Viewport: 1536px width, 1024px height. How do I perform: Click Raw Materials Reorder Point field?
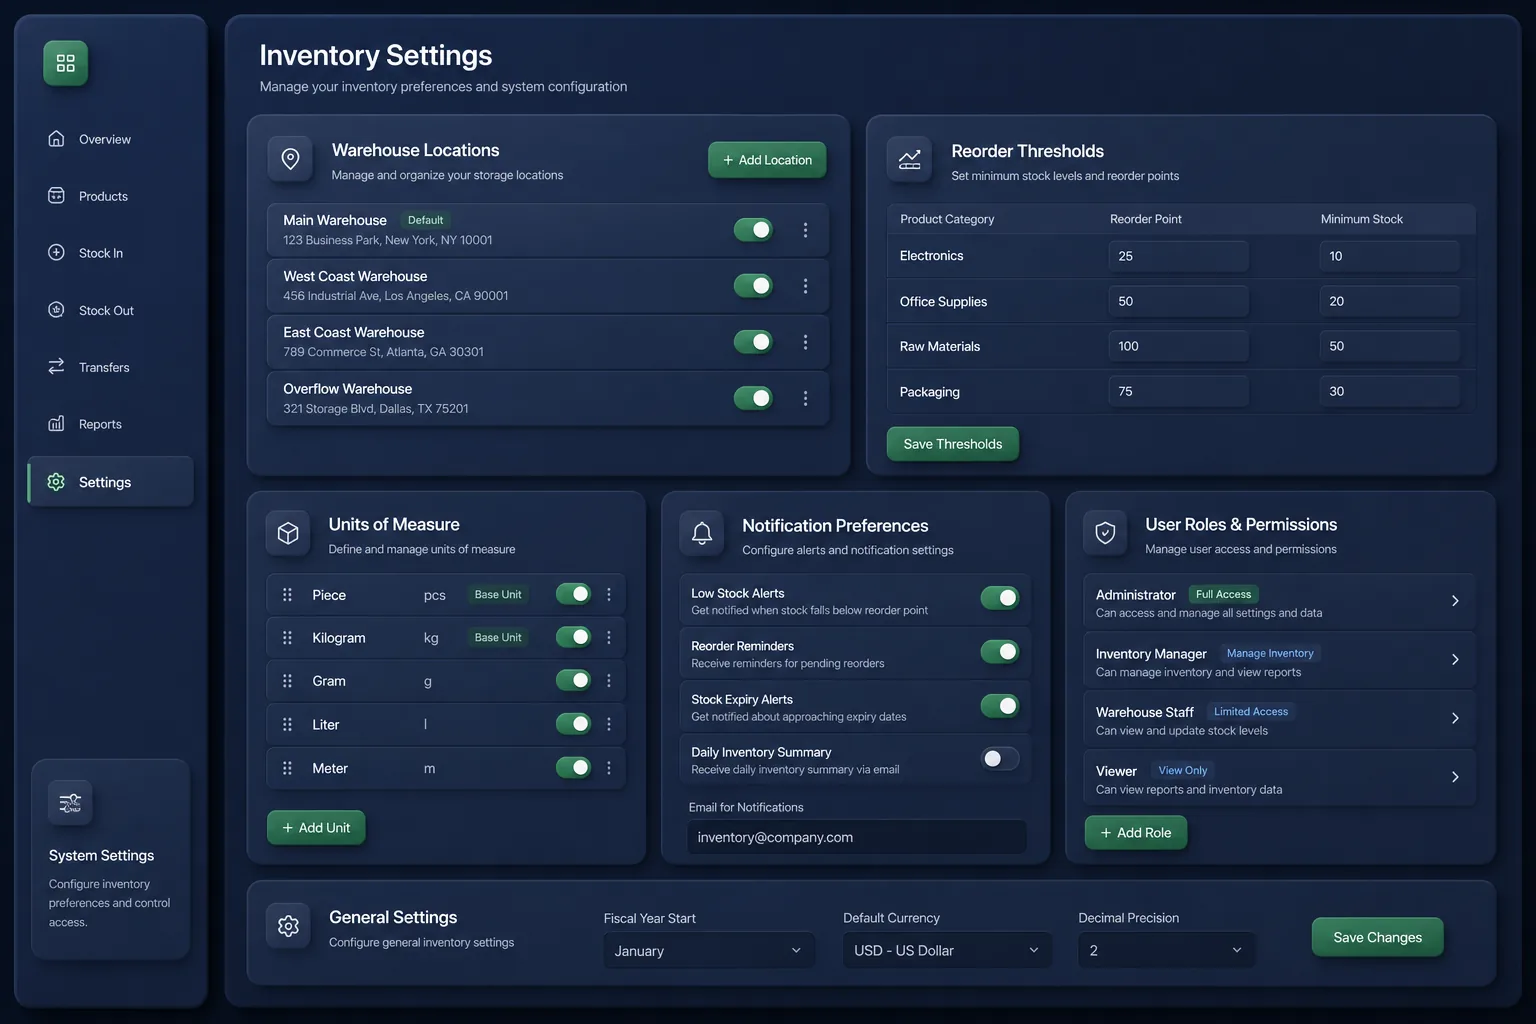coord(1178,346)
